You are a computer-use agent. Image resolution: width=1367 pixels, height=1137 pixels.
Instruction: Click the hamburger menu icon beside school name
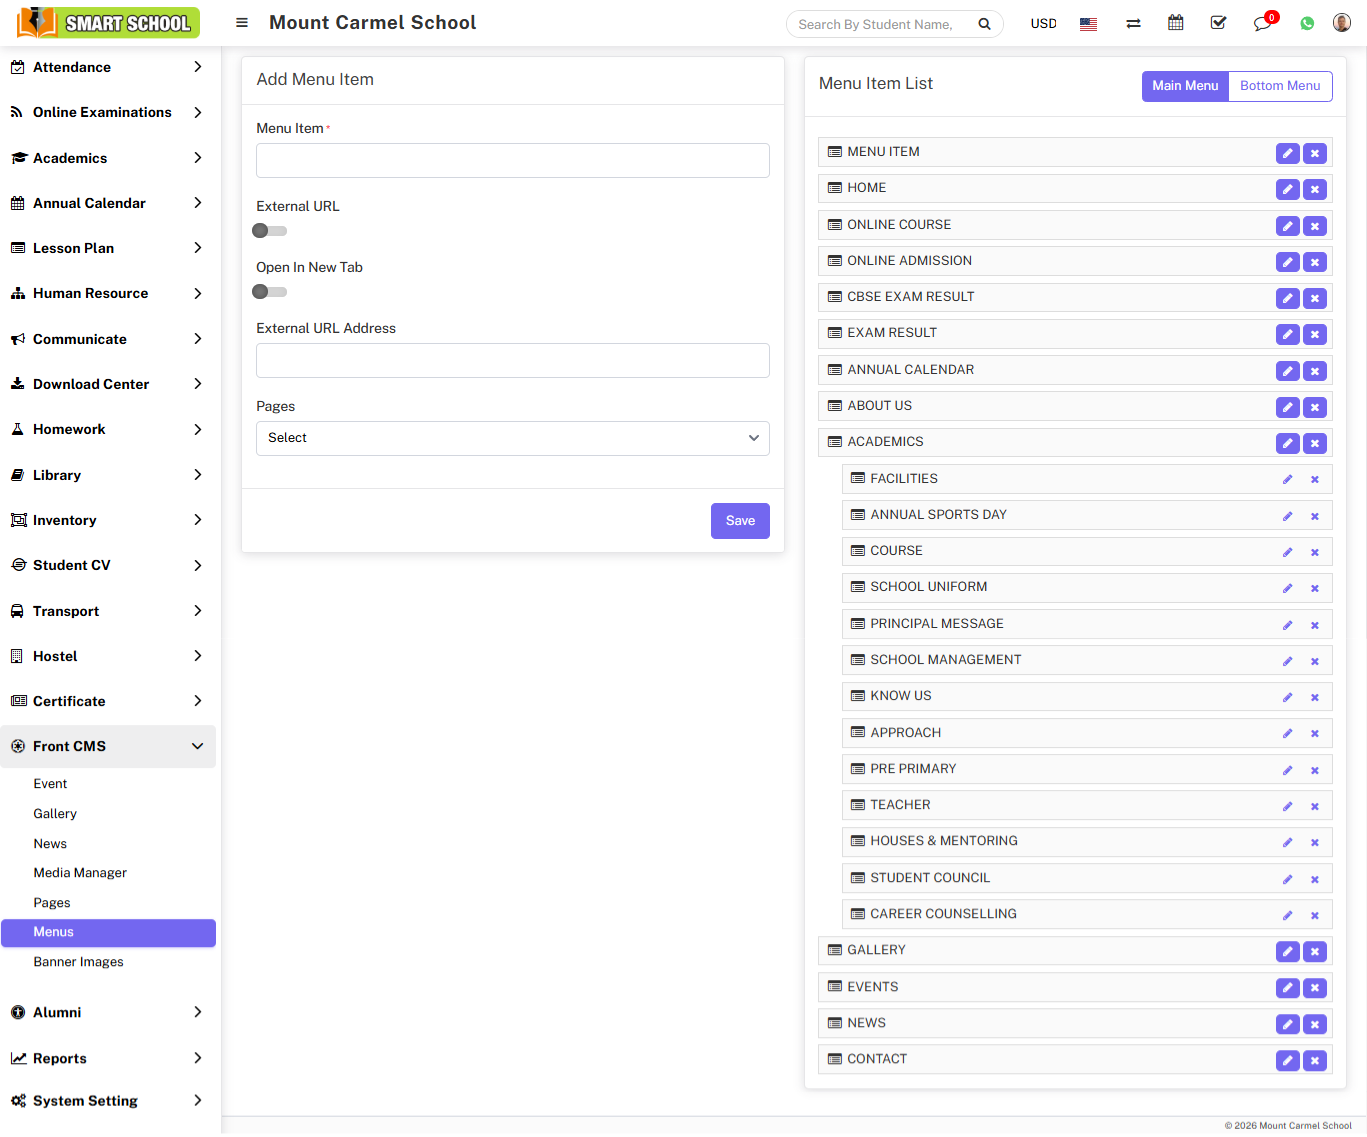pos(242,23)
